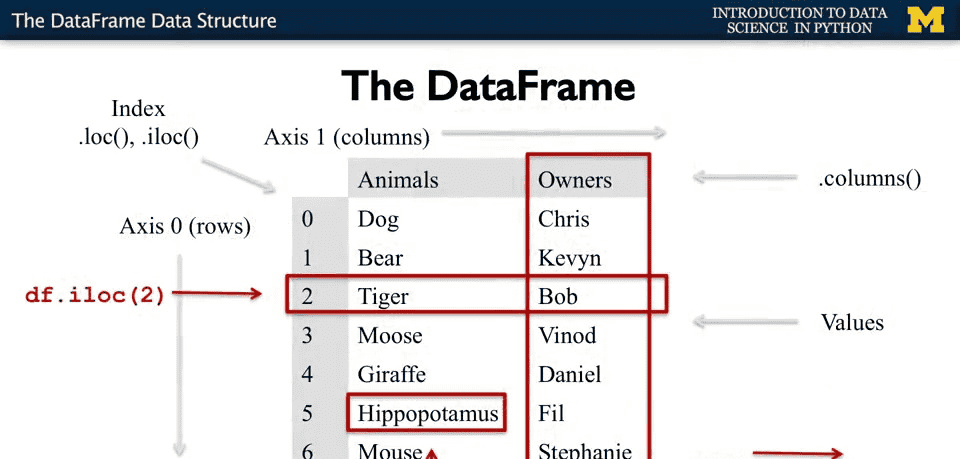The width and height of the screenshot is (960, 459).
Task: Click the Hippopotamus cell
Action: [x=427, y=413]
